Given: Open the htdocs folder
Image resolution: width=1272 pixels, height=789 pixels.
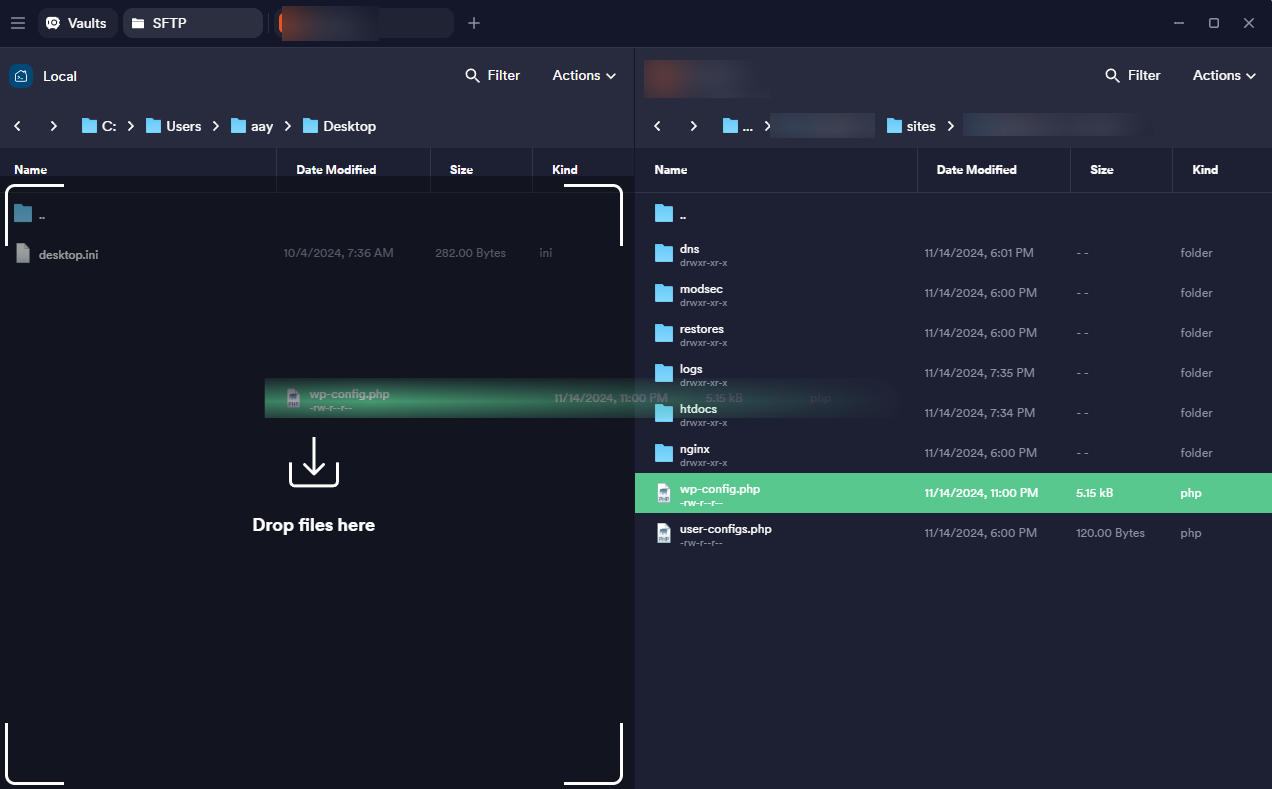Looking at the screenshot, I should click(x=697, y=409).
